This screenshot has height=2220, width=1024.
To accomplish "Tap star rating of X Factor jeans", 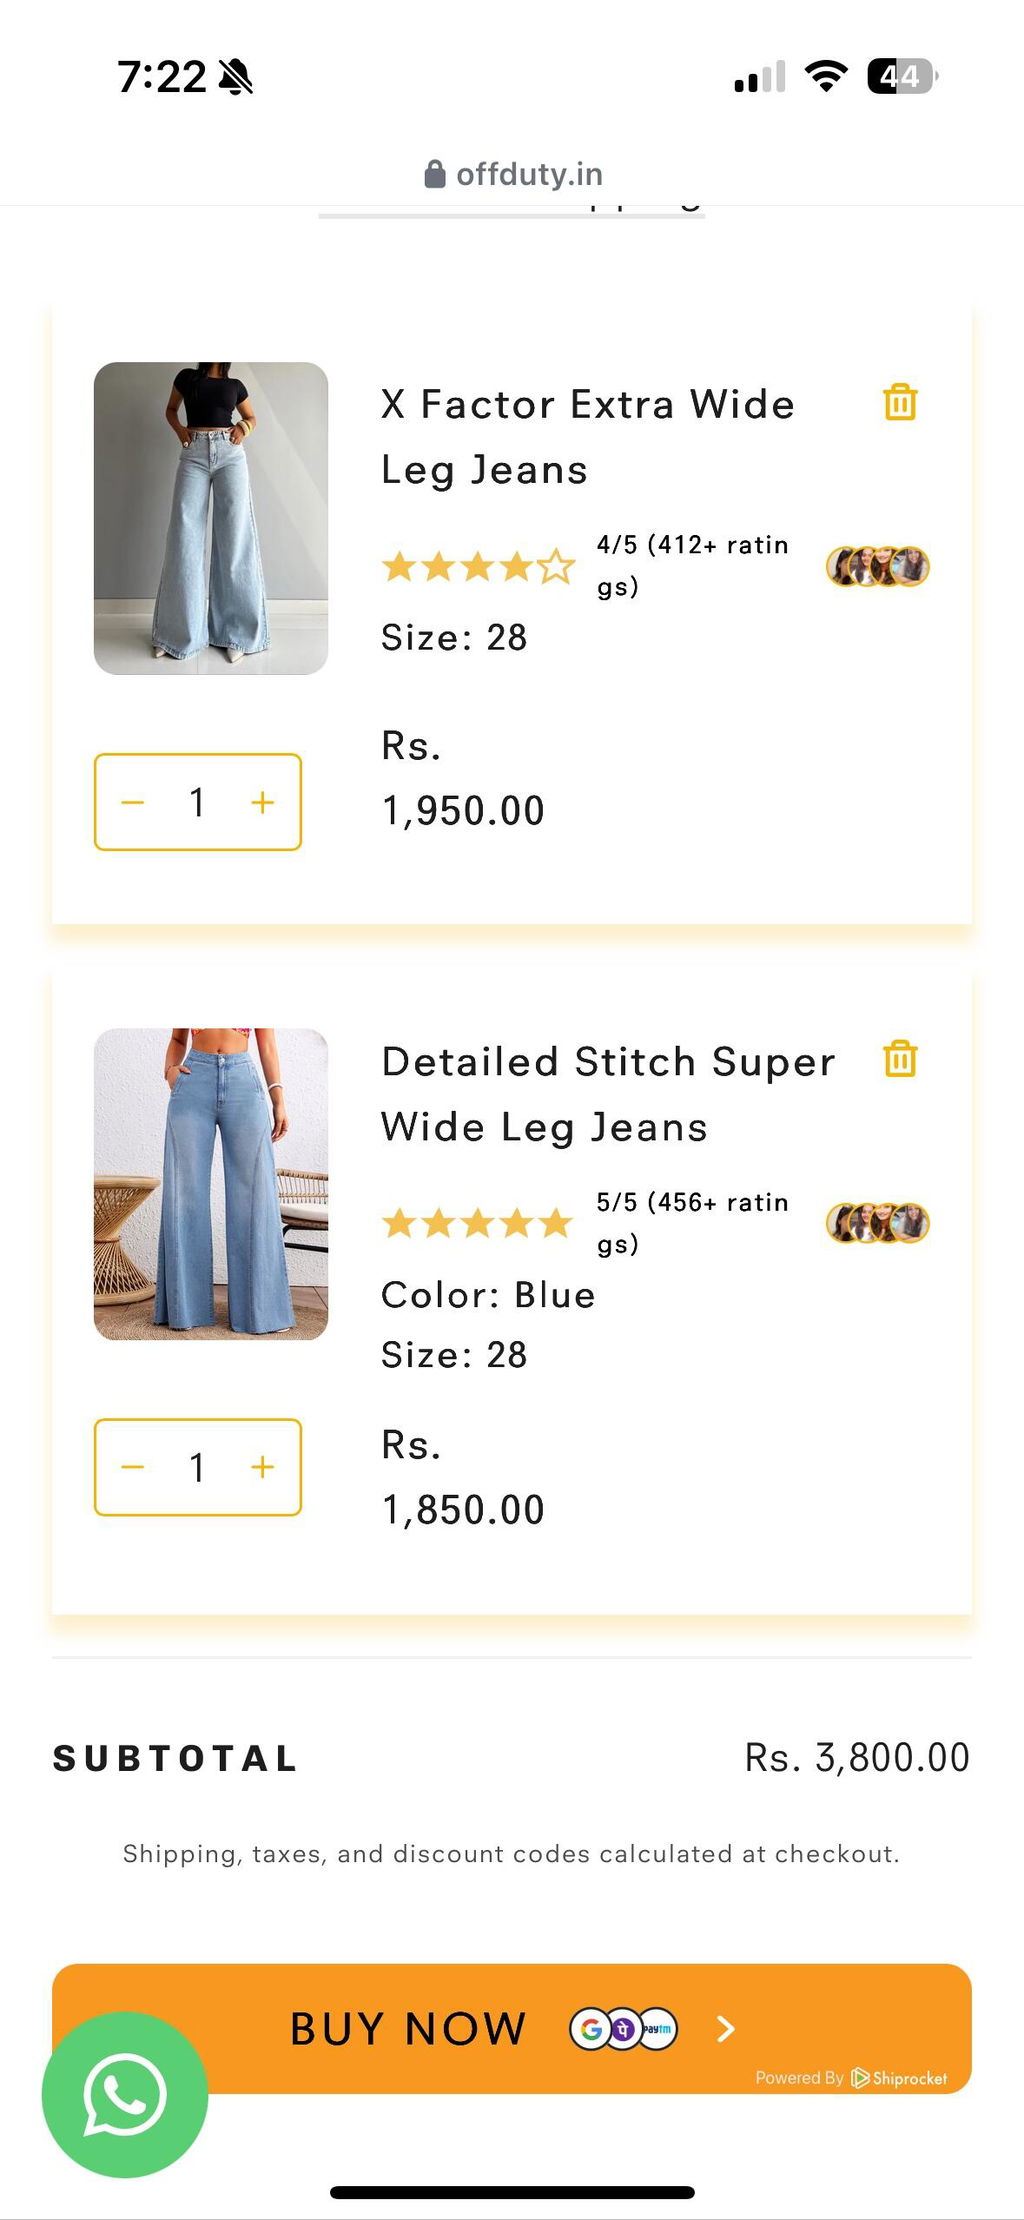I will point(478,567).
